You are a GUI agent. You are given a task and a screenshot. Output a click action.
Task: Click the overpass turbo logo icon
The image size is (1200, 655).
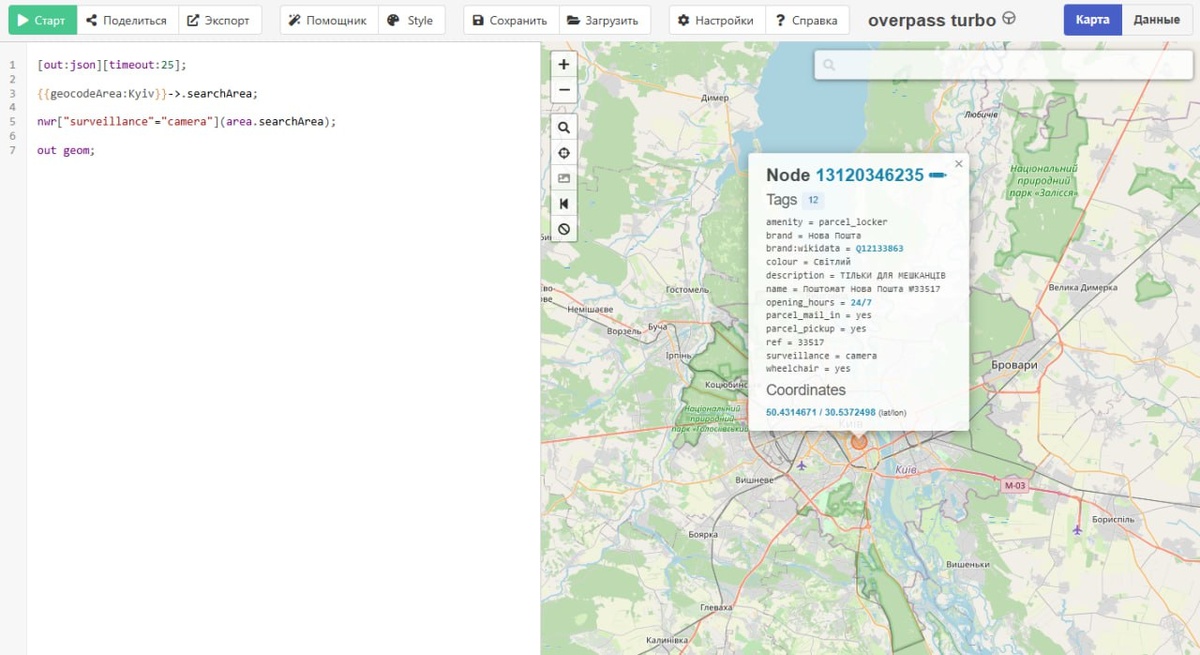pyautogui.click(x=1009, y=19)
